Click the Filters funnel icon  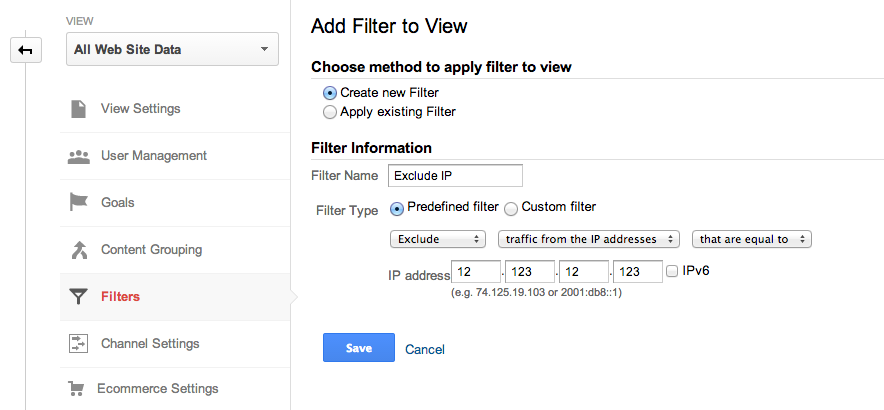pyautogui.click(x=78, y=297)
